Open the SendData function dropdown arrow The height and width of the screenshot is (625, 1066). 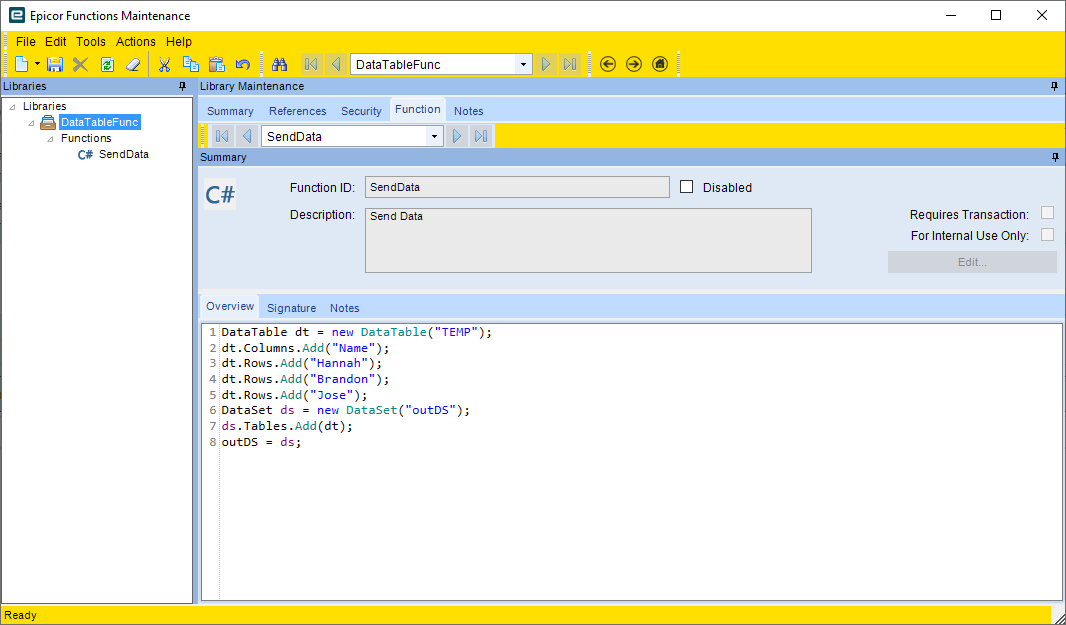(434, 136)
